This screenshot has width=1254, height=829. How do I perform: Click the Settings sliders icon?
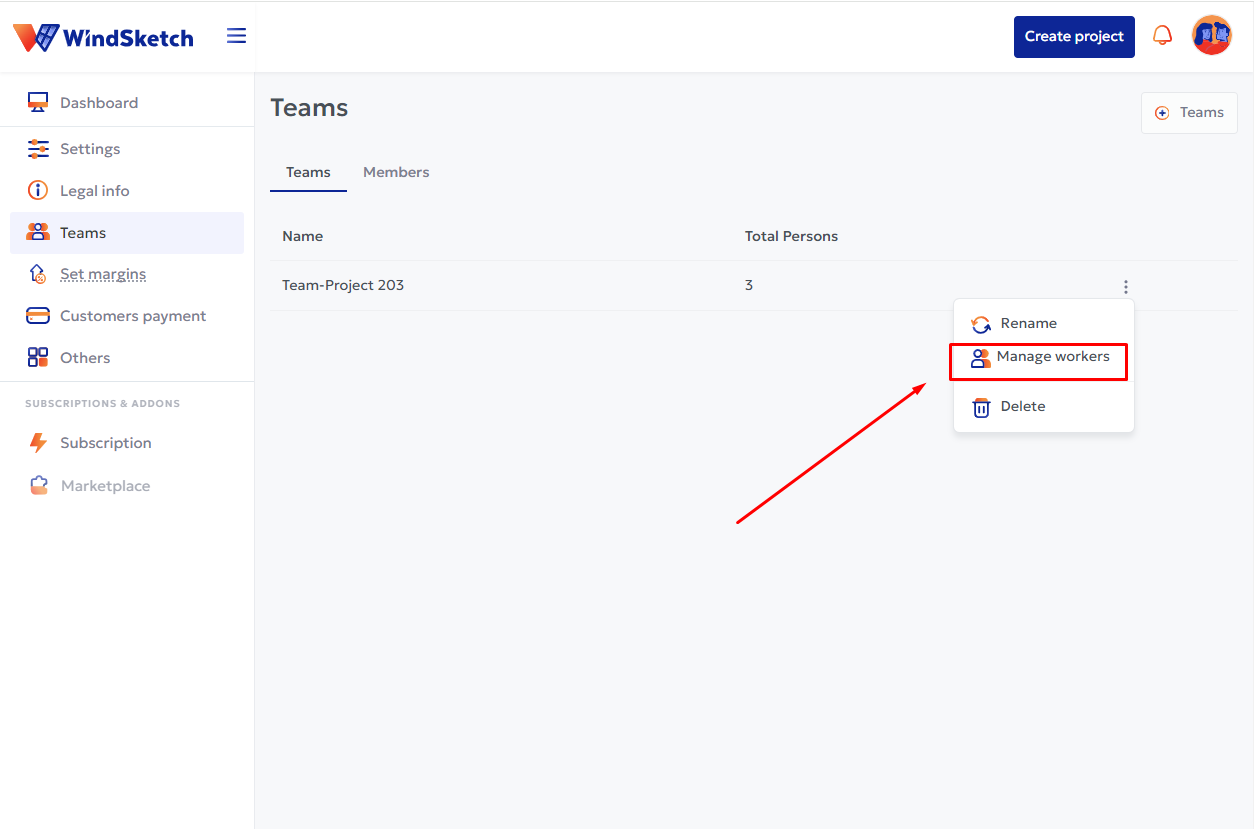coord(38,149)
